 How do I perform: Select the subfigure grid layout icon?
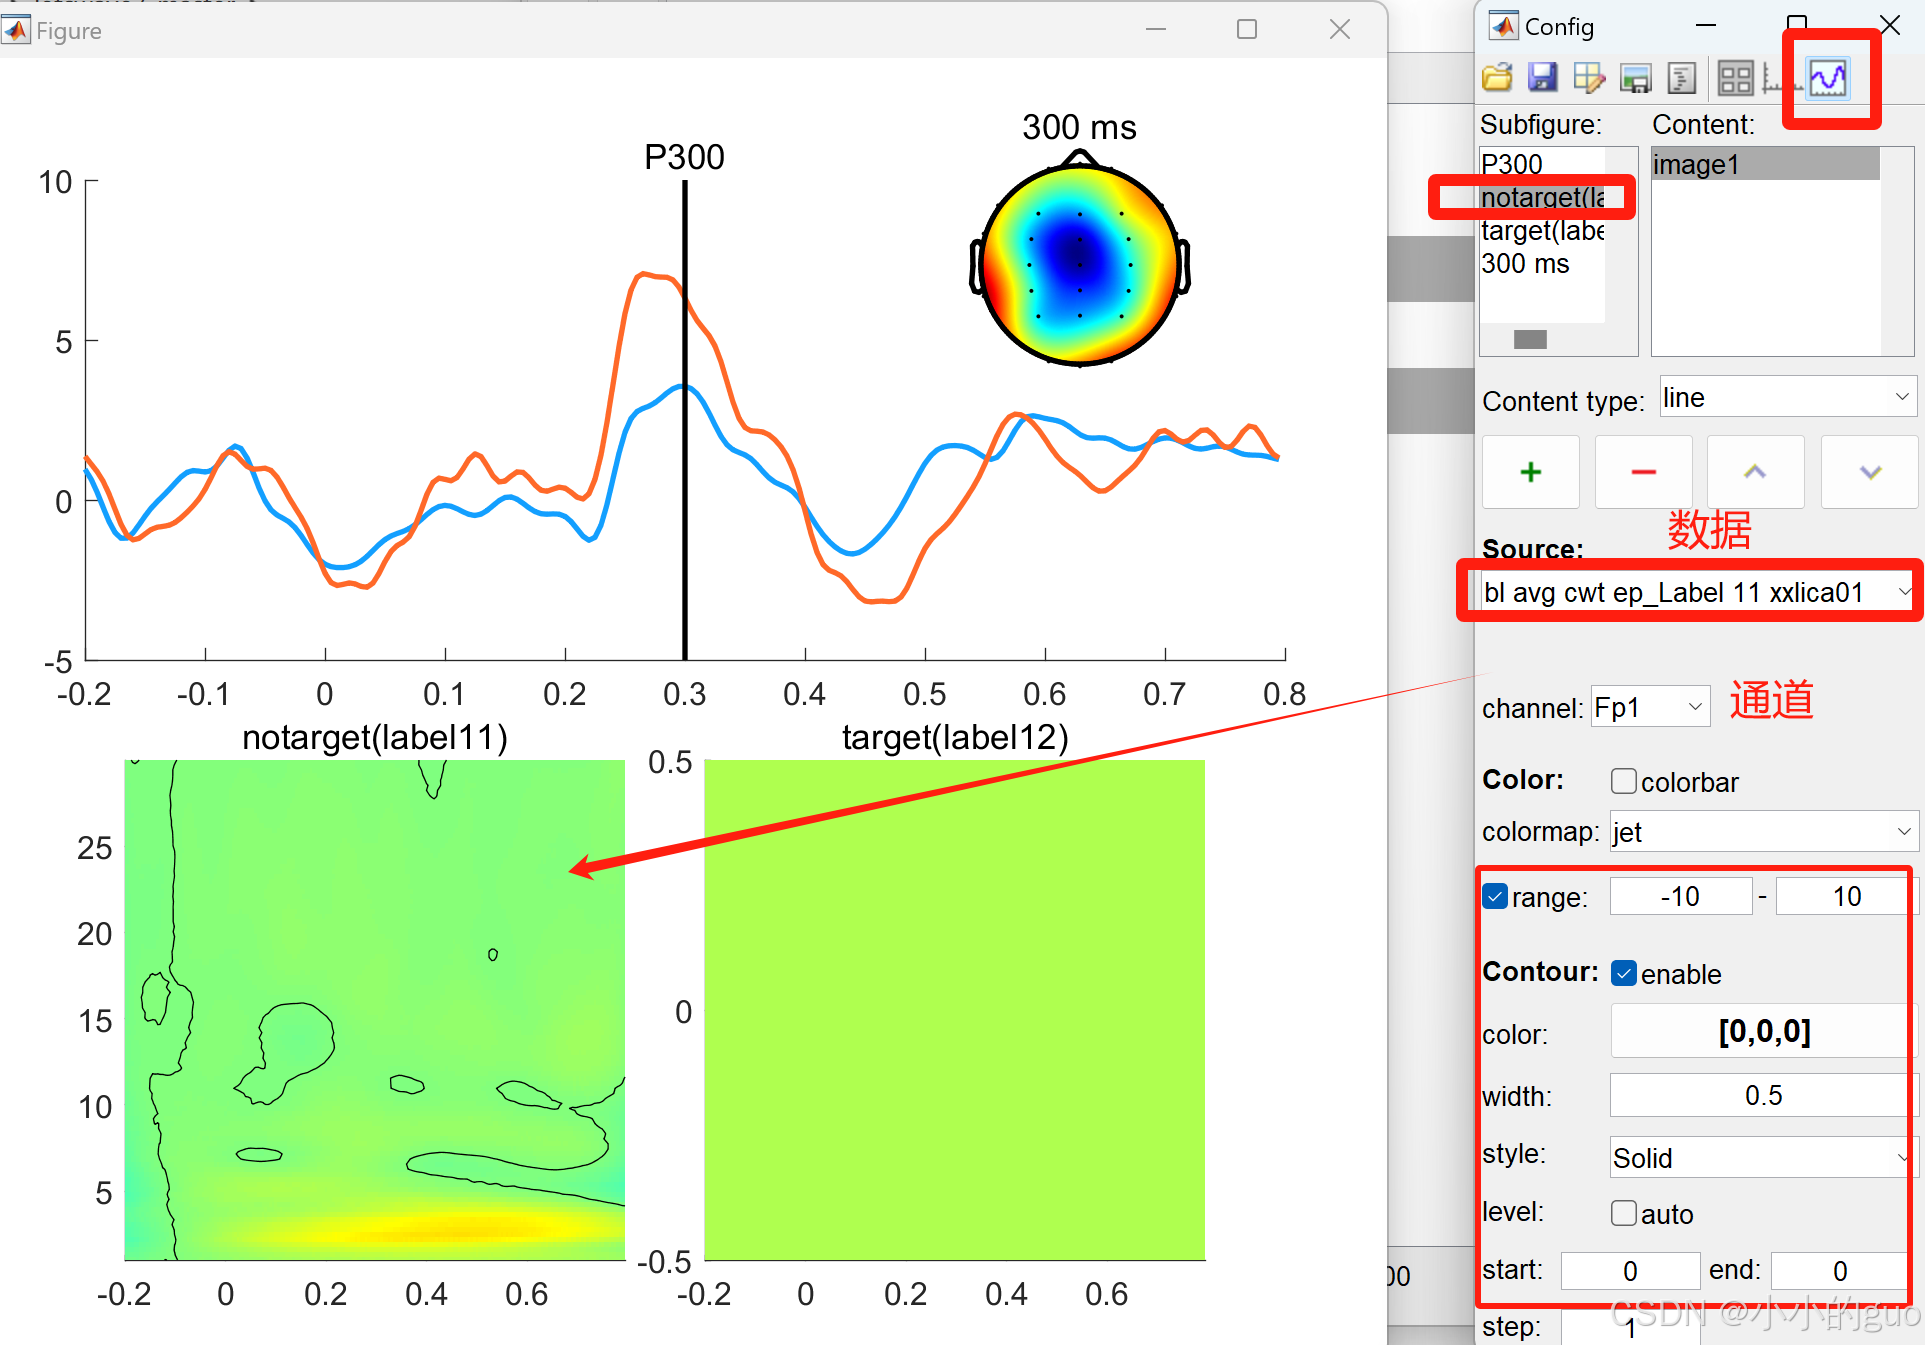point(1735,78)
